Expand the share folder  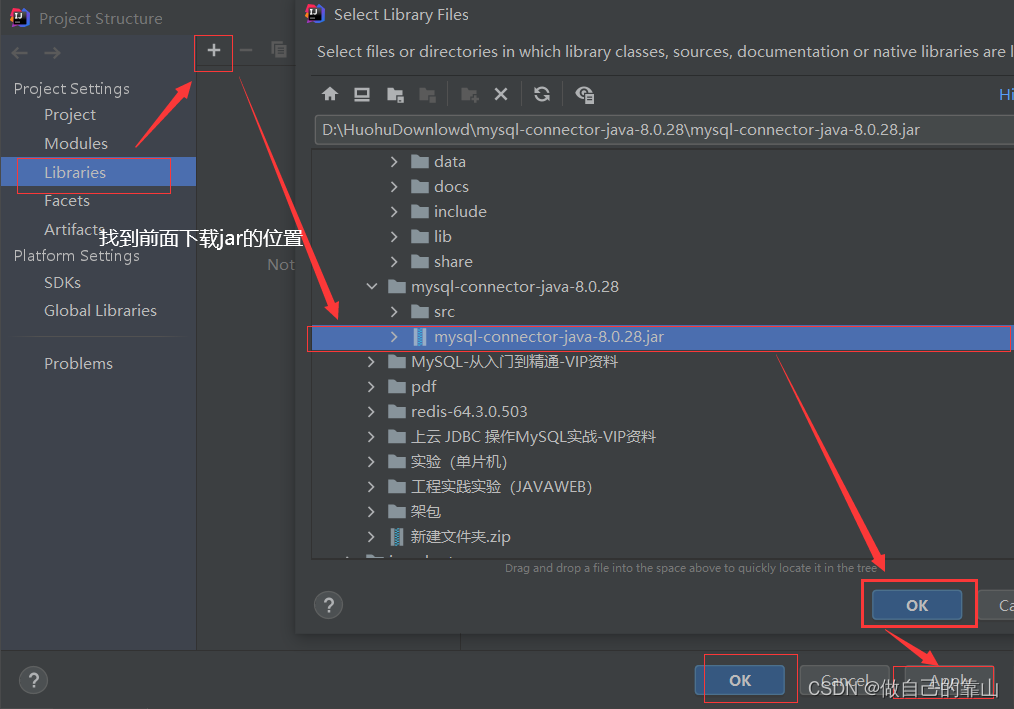[x=394, y=262]
